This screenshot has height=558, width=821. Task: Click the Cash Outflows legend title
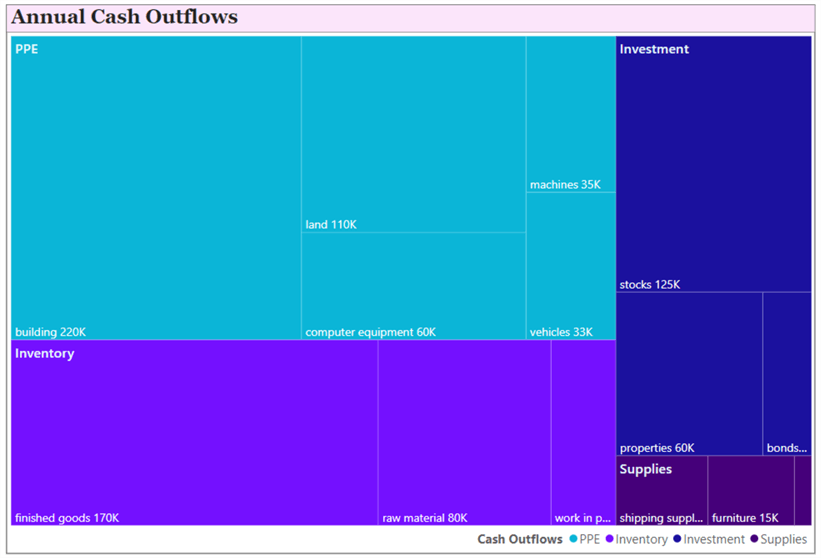click(x=519, y=539)
